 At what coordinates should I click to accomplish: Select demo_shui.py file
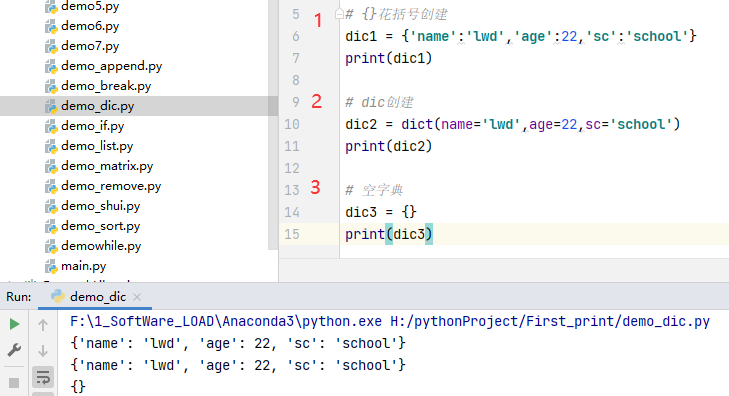(100, 206)
